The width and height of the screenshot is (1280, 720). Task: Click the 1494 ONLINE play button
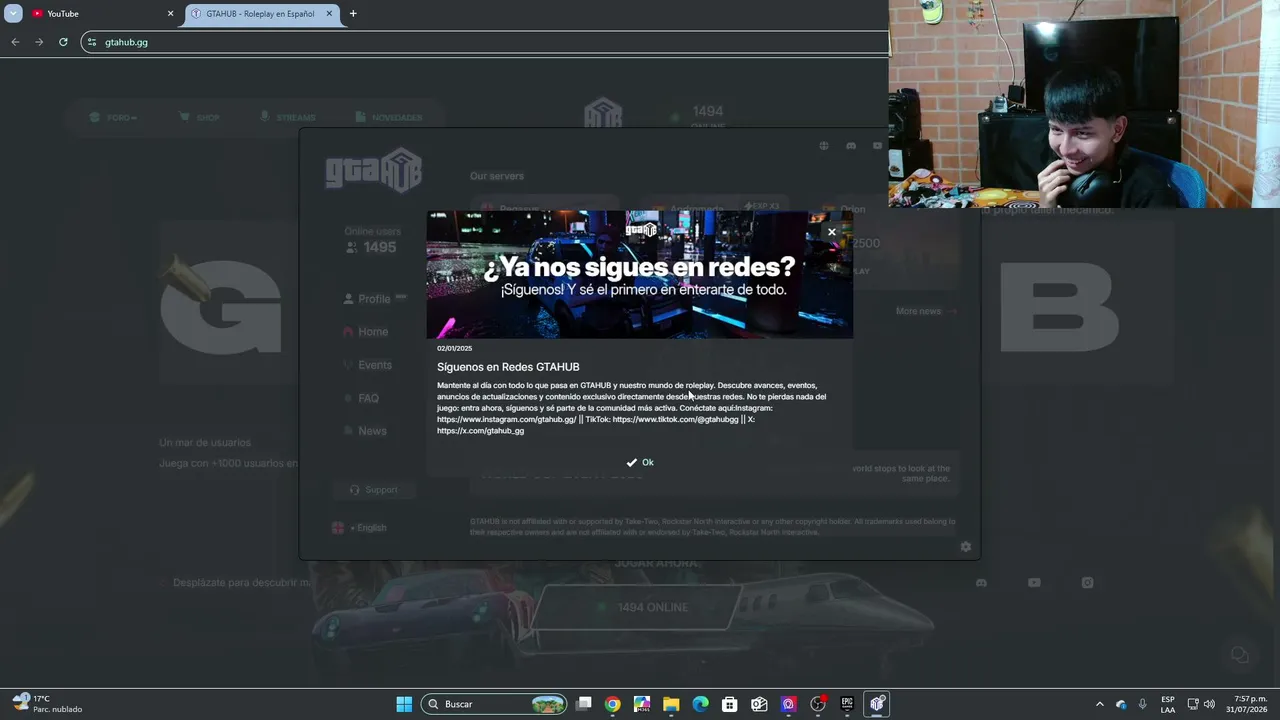640,608
